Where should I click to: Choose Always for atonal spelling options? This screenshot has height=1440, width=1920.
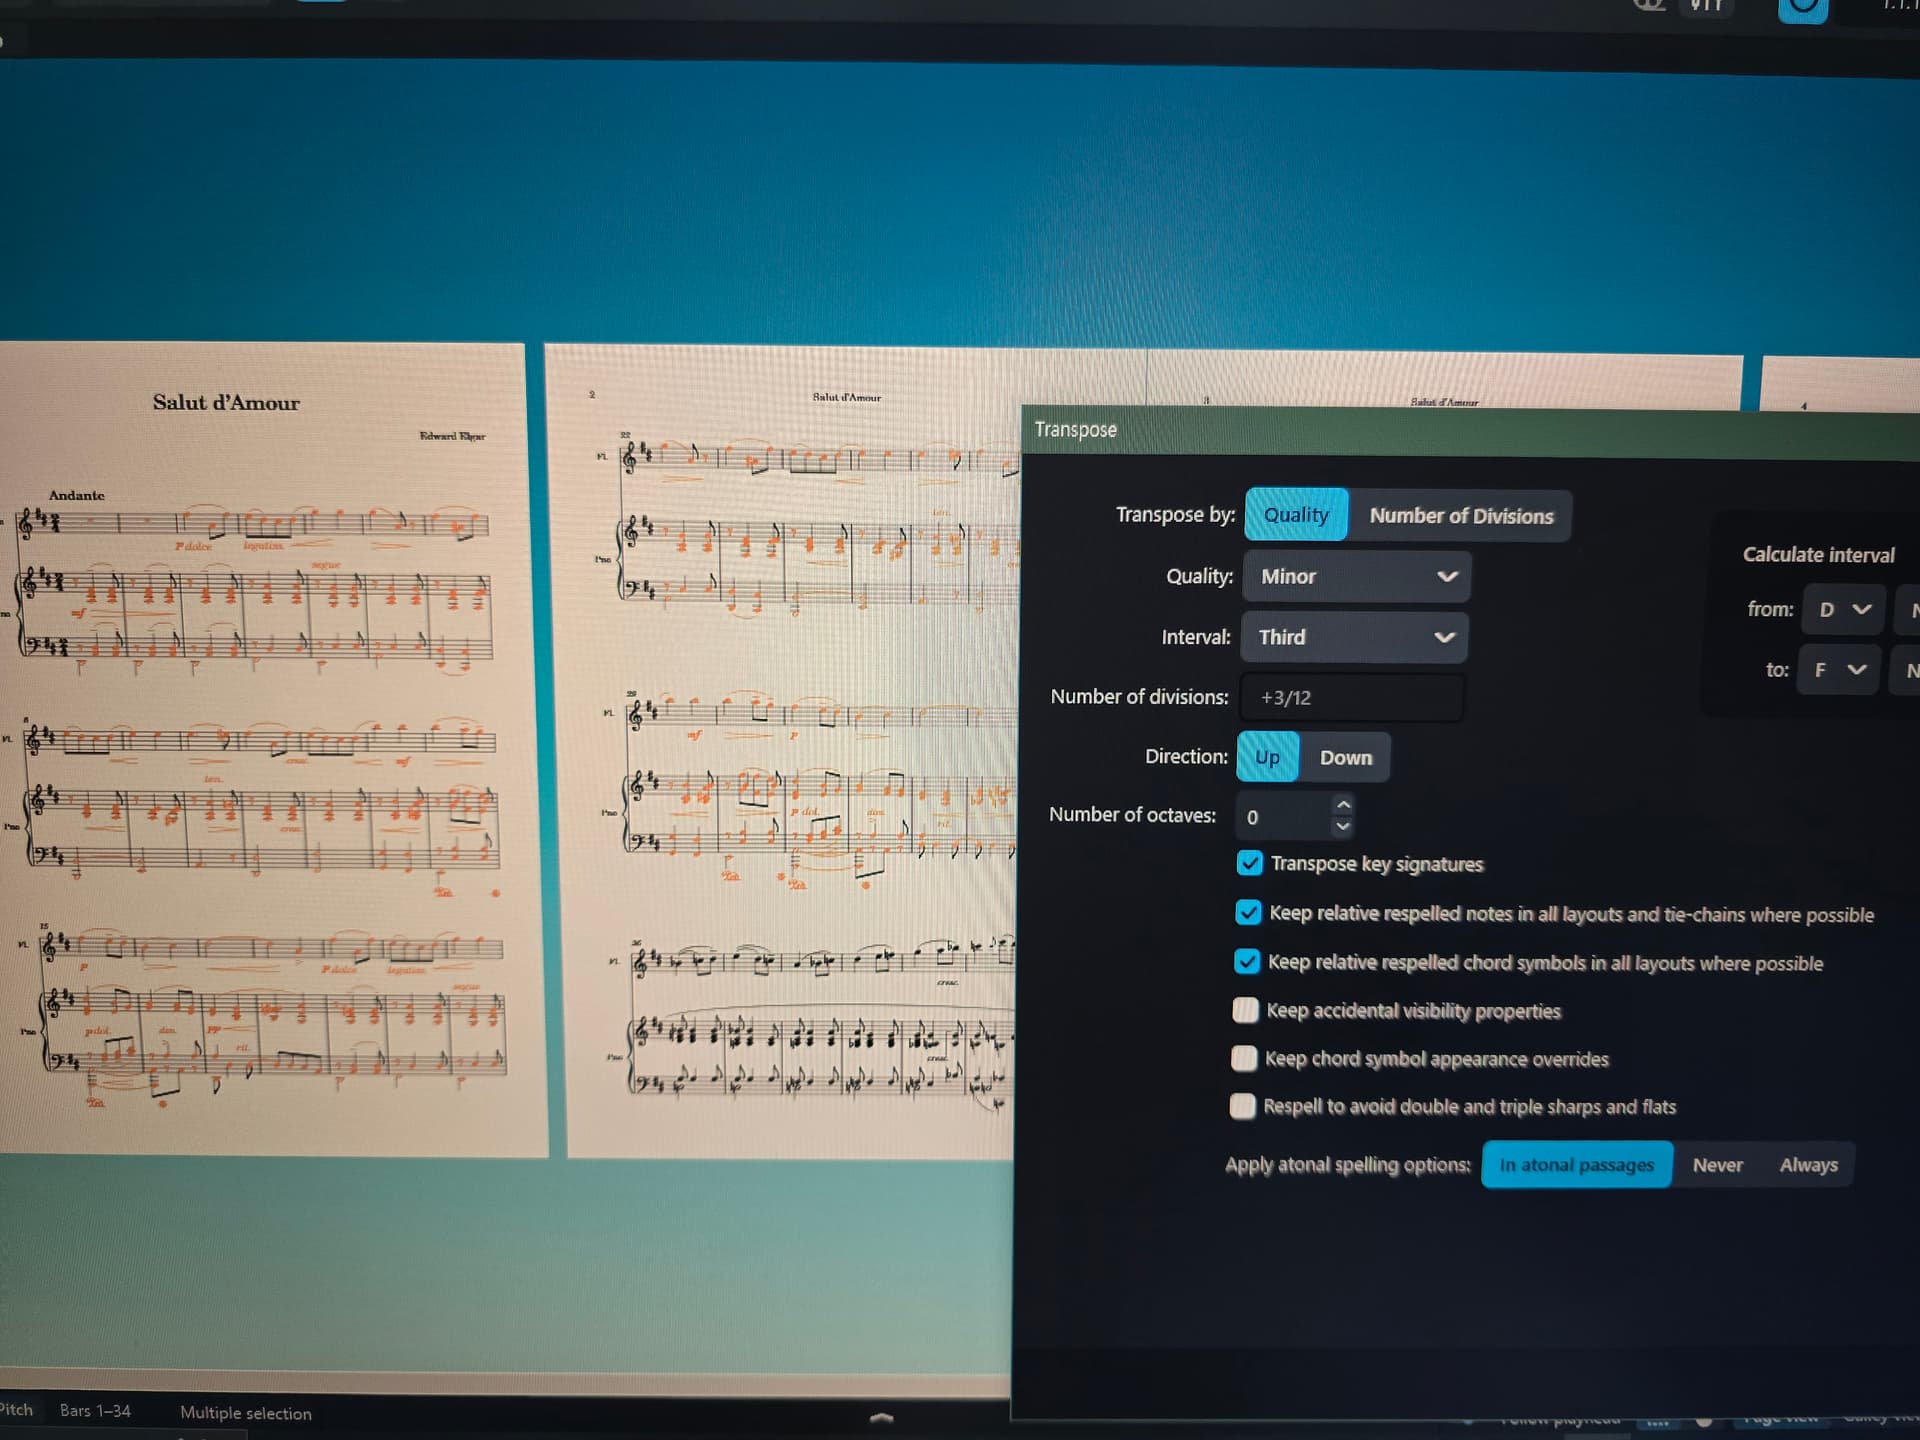(1808, 1165)
